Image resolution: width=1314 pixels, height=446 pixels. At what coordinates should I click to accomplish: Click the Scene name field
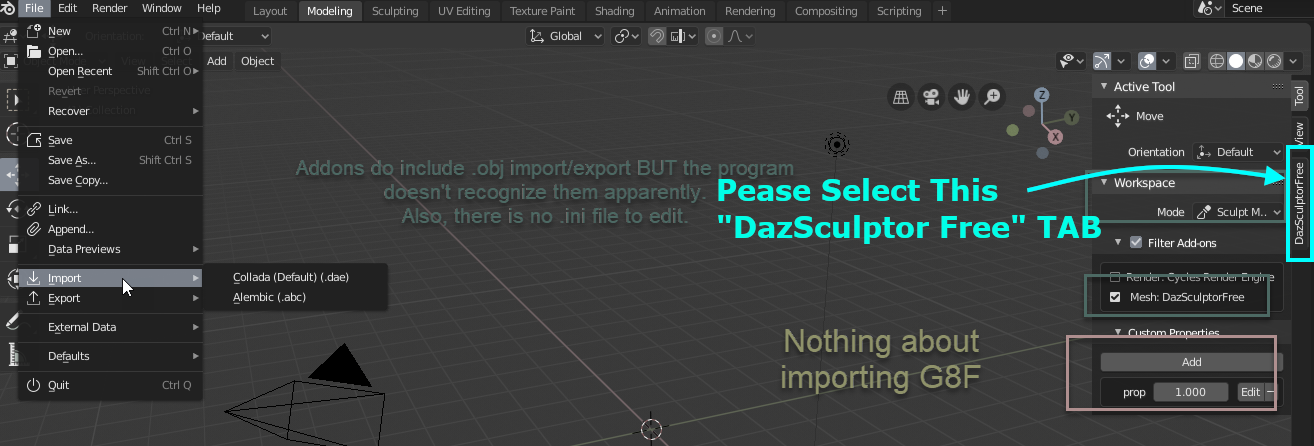click(1270, 8)
